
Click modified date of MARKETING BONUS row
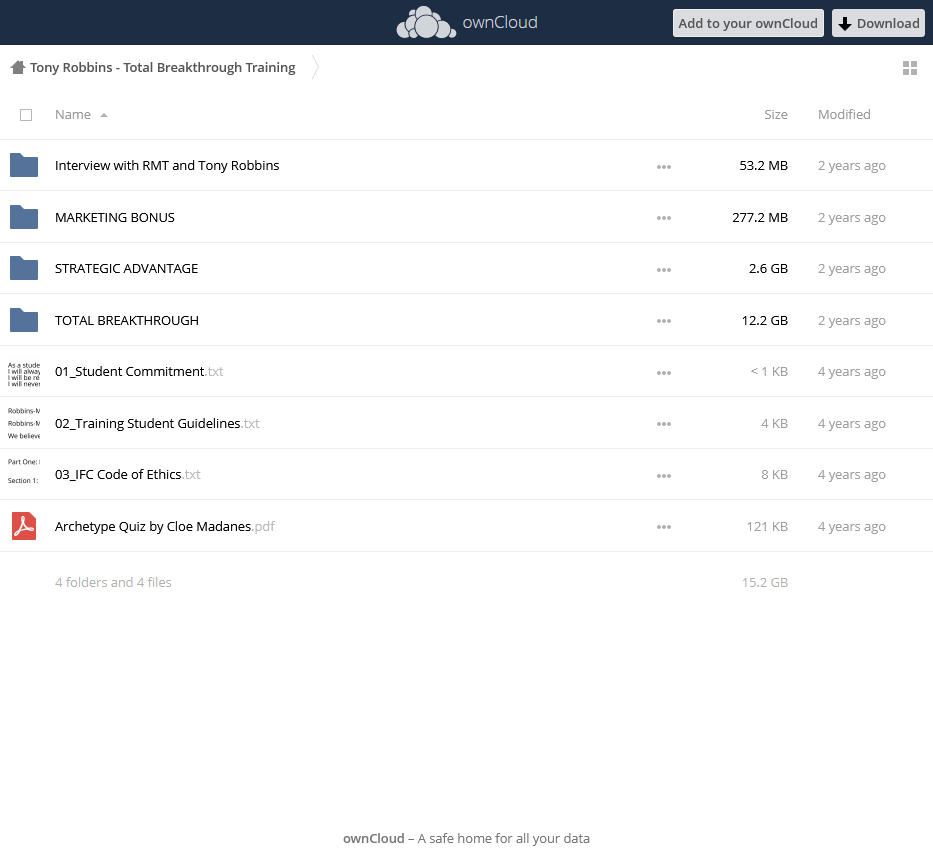(851, 217)
